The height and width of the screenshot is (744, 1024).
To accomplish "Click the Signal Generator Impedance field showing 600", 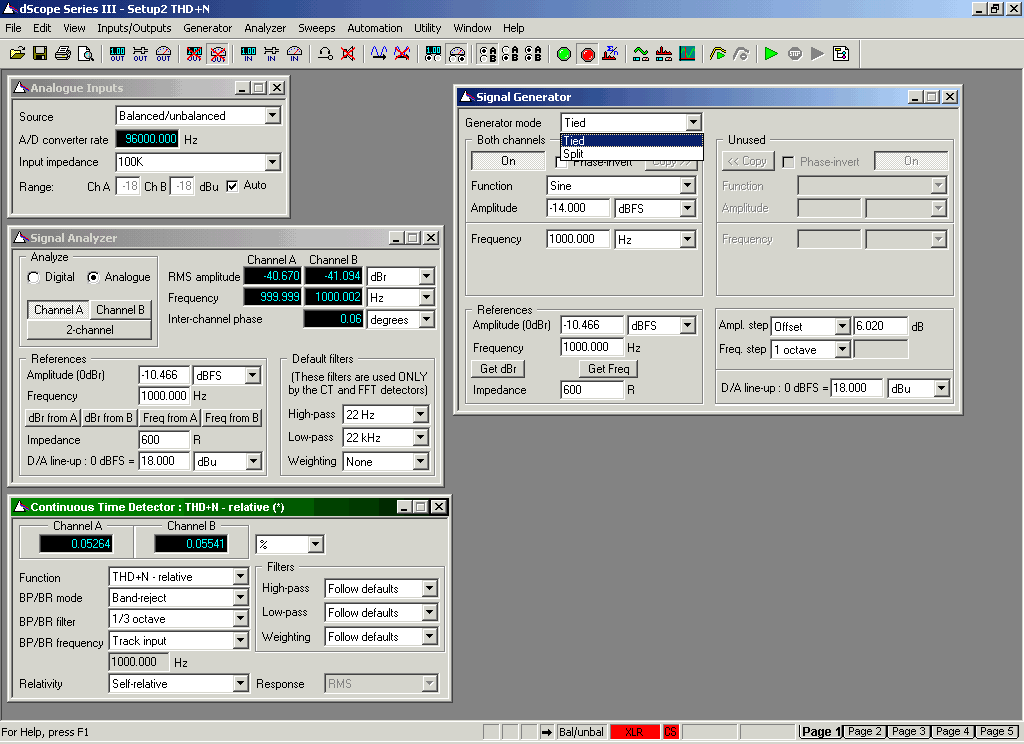I will pos(592,390).
